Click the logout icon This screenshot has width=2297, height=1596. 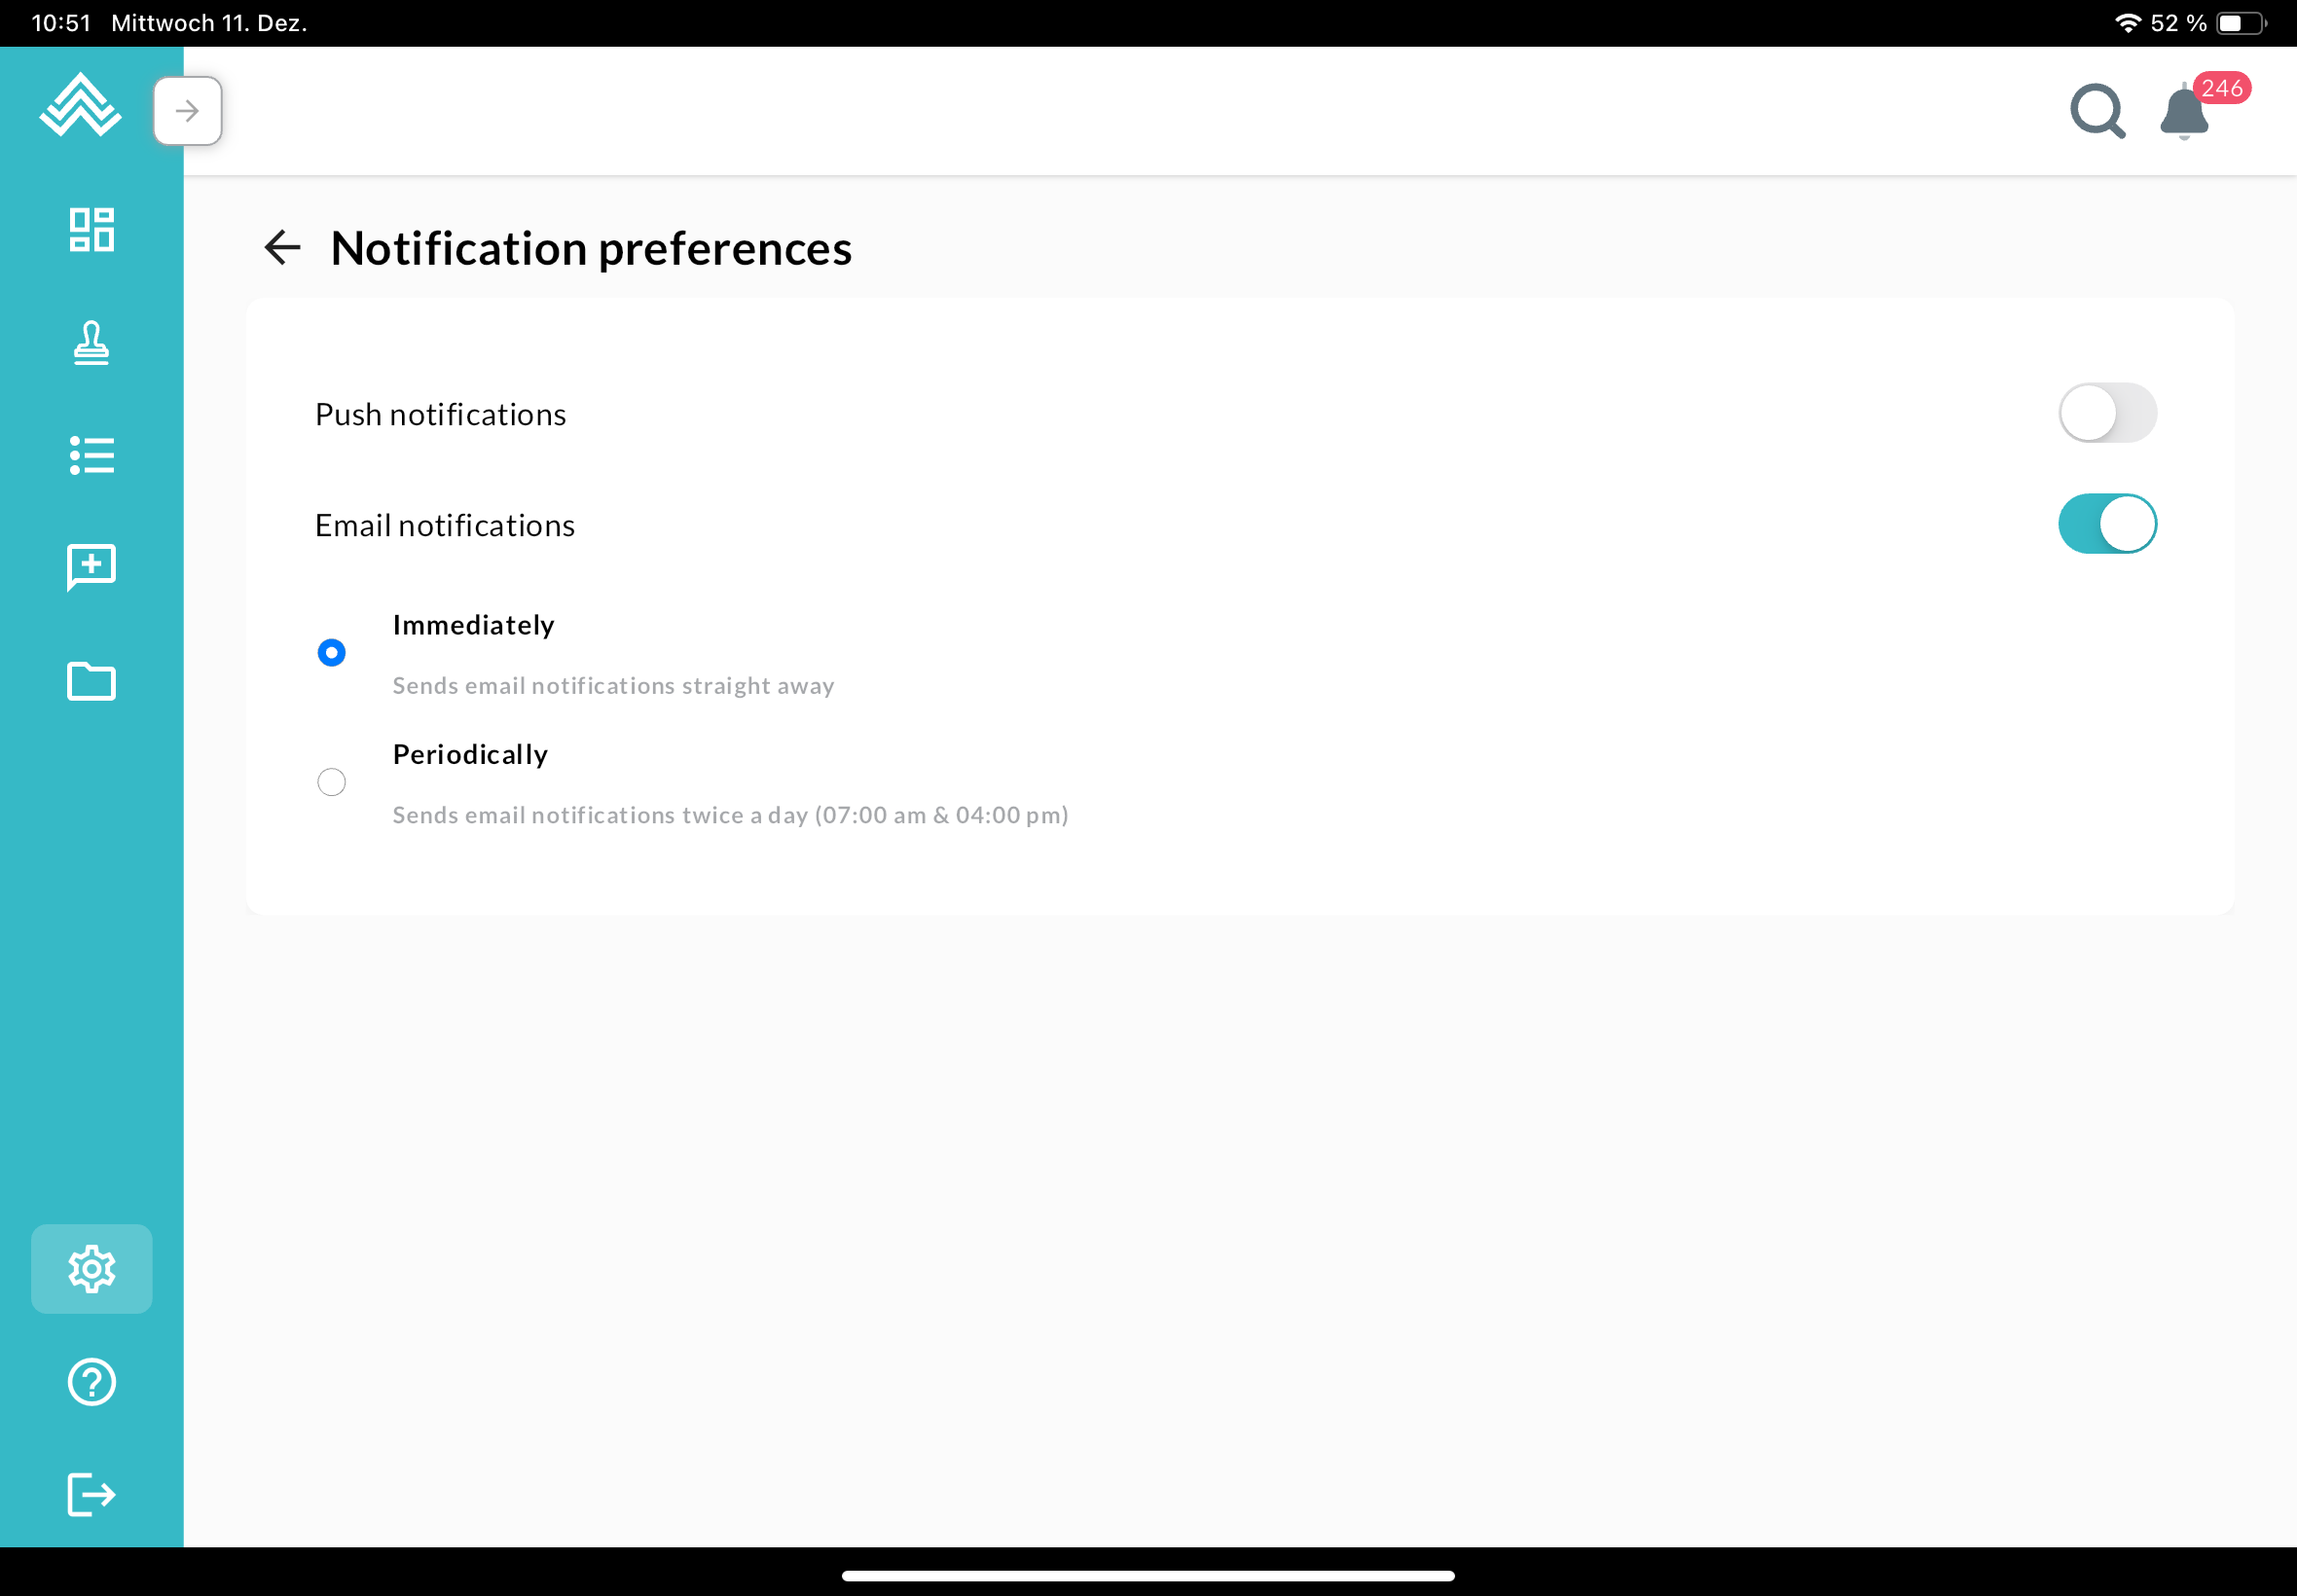91,1495
